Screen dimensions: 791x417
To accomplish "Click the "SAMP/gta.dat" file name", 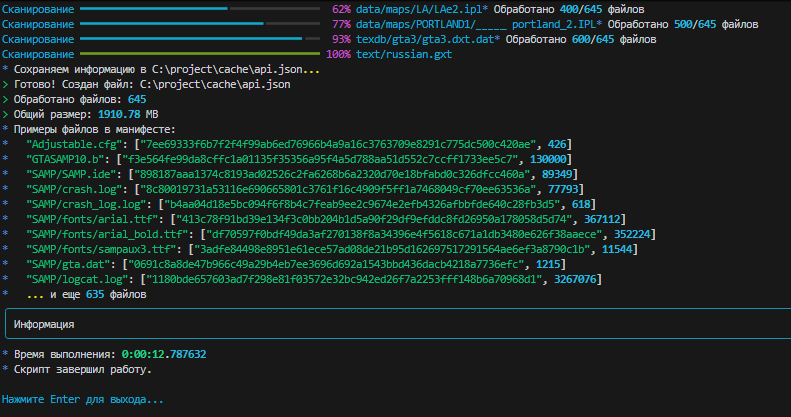I will 68,264.
